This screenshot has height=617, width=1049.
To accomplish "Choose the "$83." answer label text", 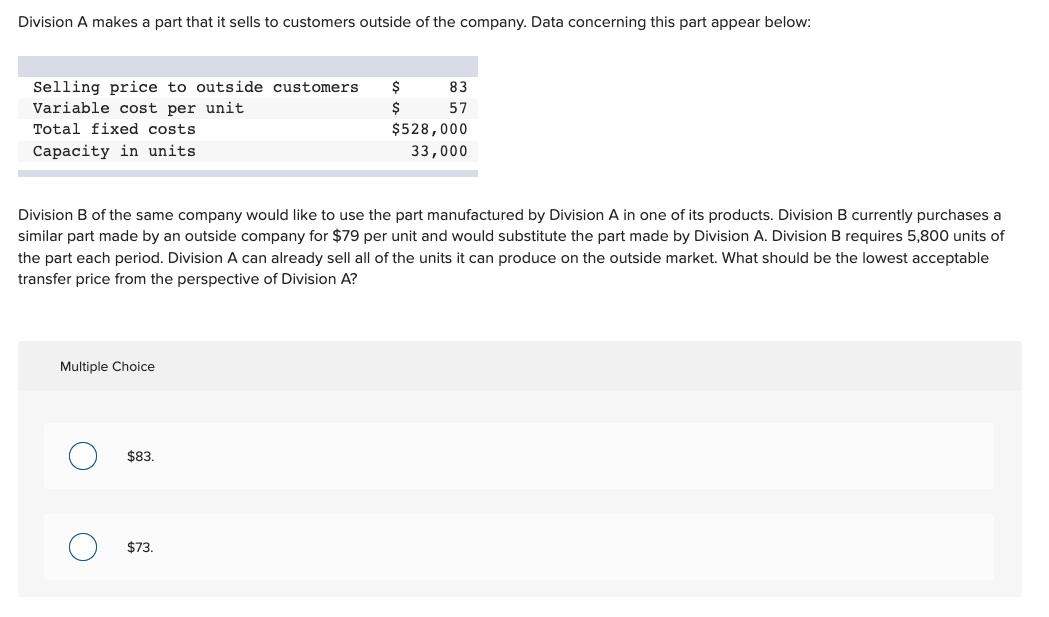I will coord(140,456).
